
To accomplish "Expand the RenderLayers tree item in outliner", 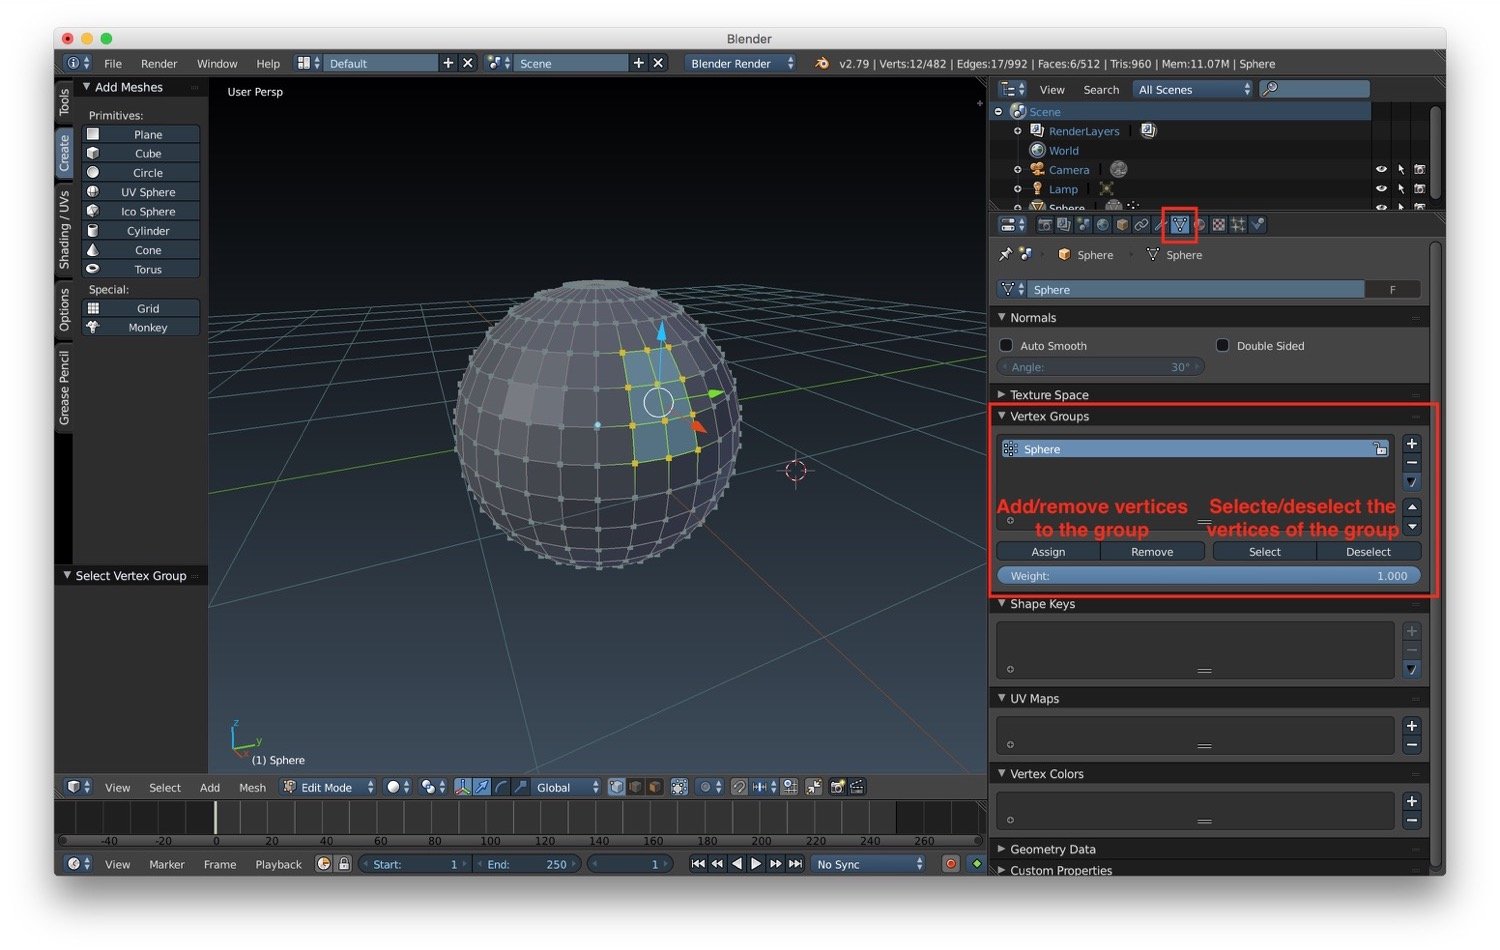I will coord(1018,131).
